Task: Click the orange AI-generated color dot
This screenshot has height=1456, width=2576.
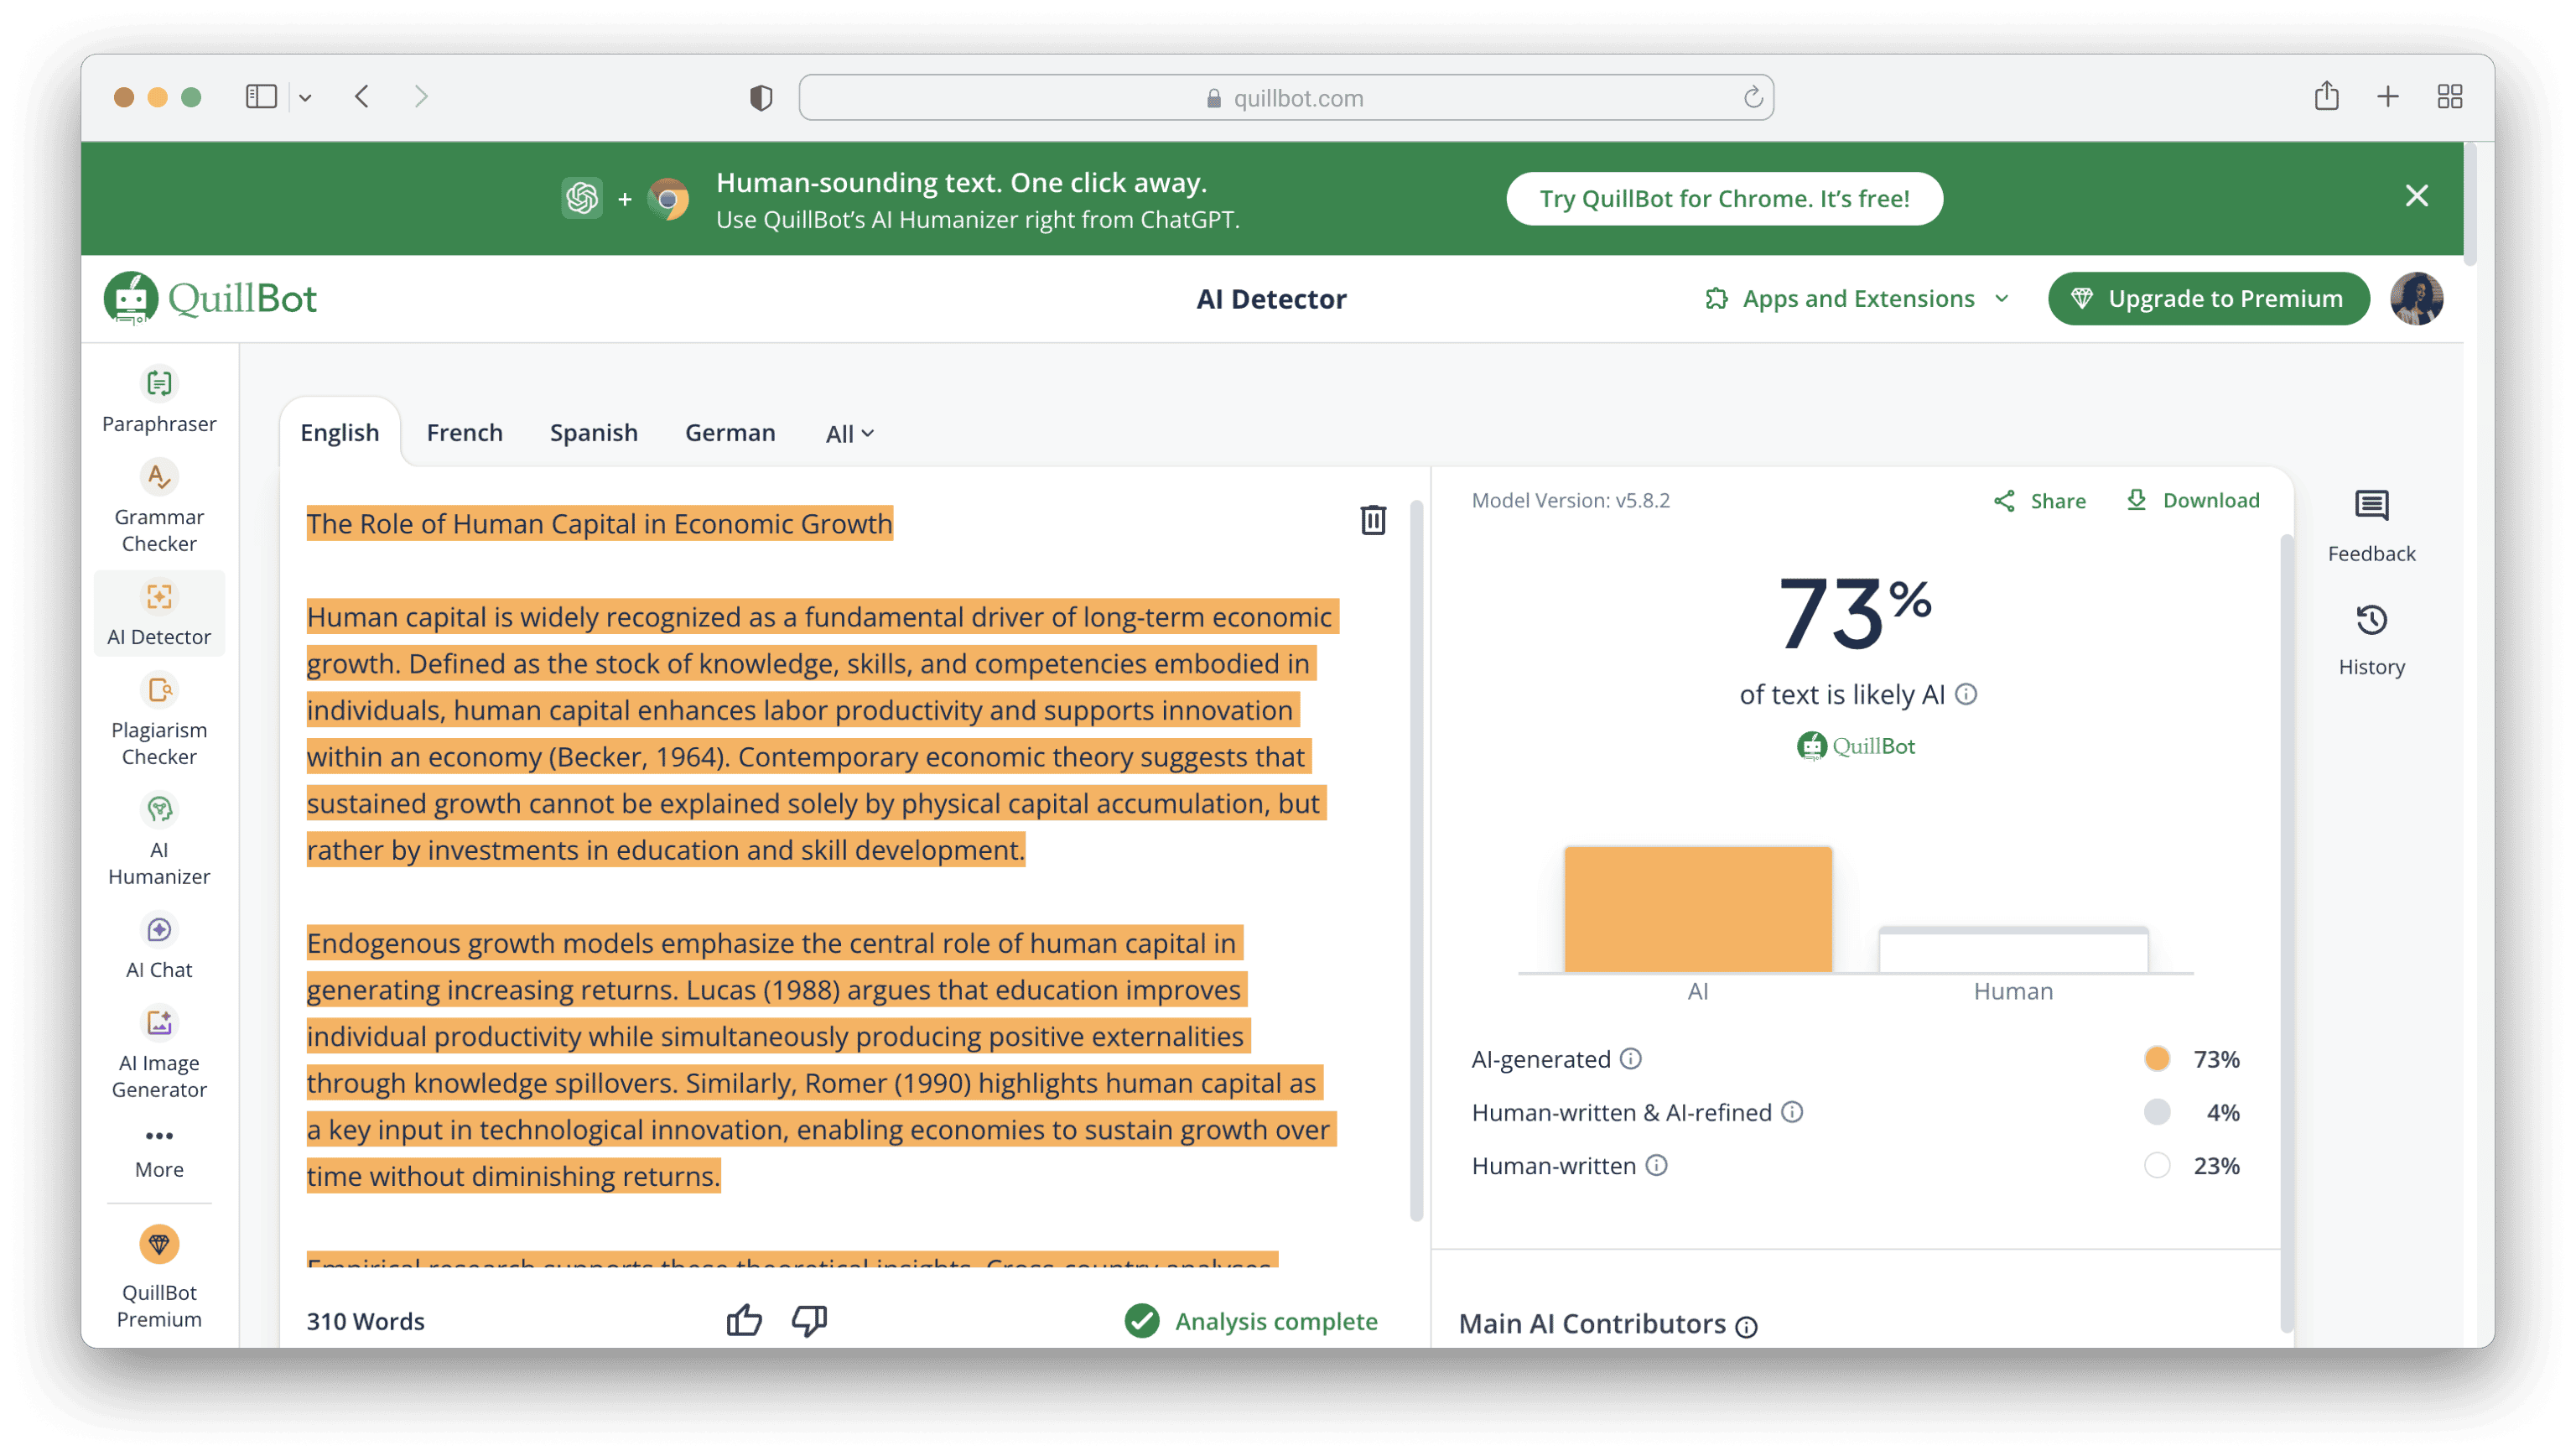Action: [2156, 1058]
